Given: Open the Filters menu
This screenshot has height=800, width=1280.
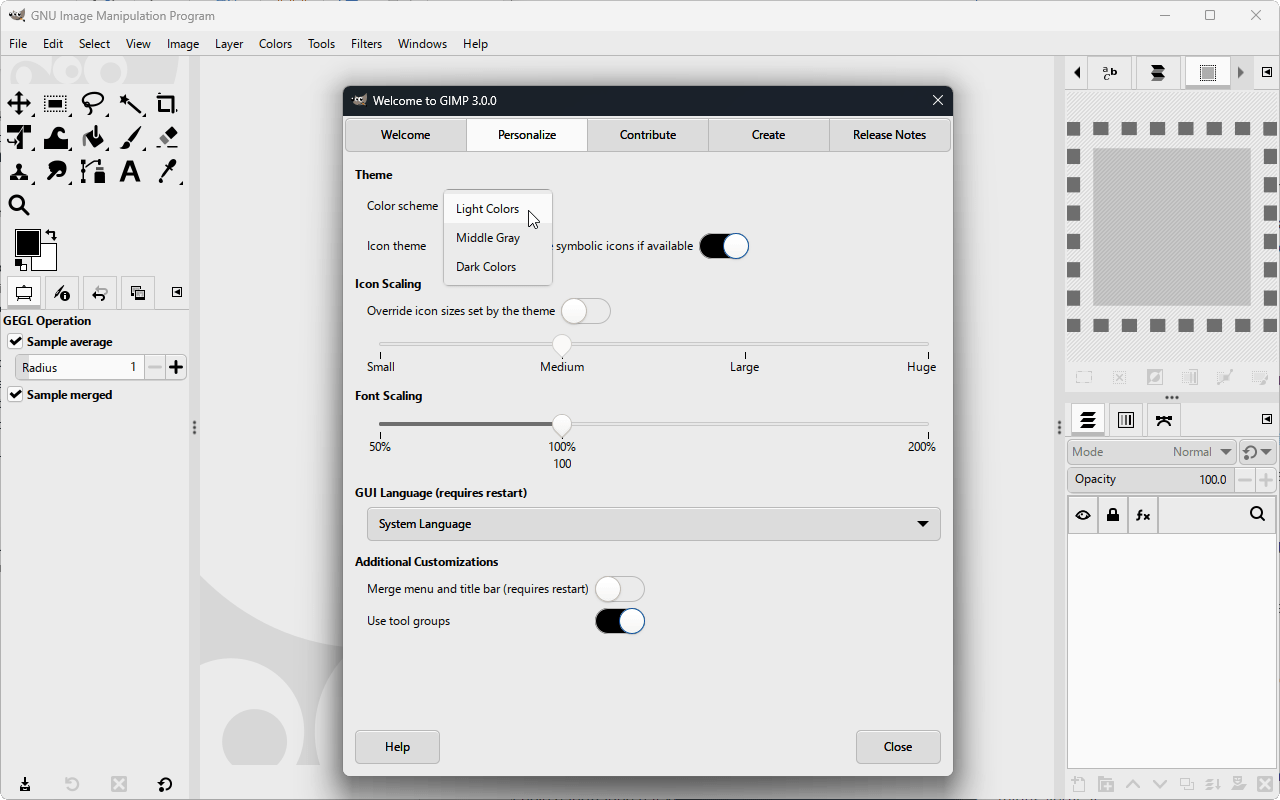Looking at the screenshot, I should point(367,44).
